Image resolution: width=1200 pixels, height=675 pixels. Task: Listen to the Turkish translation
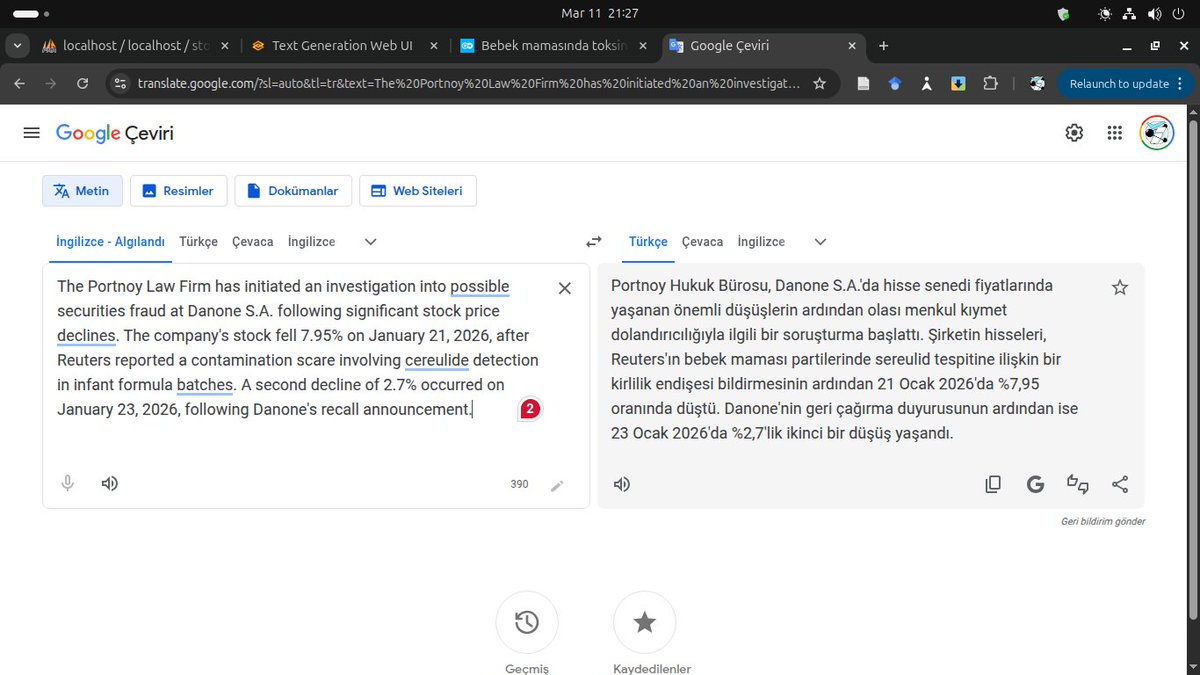coord(622,484)
